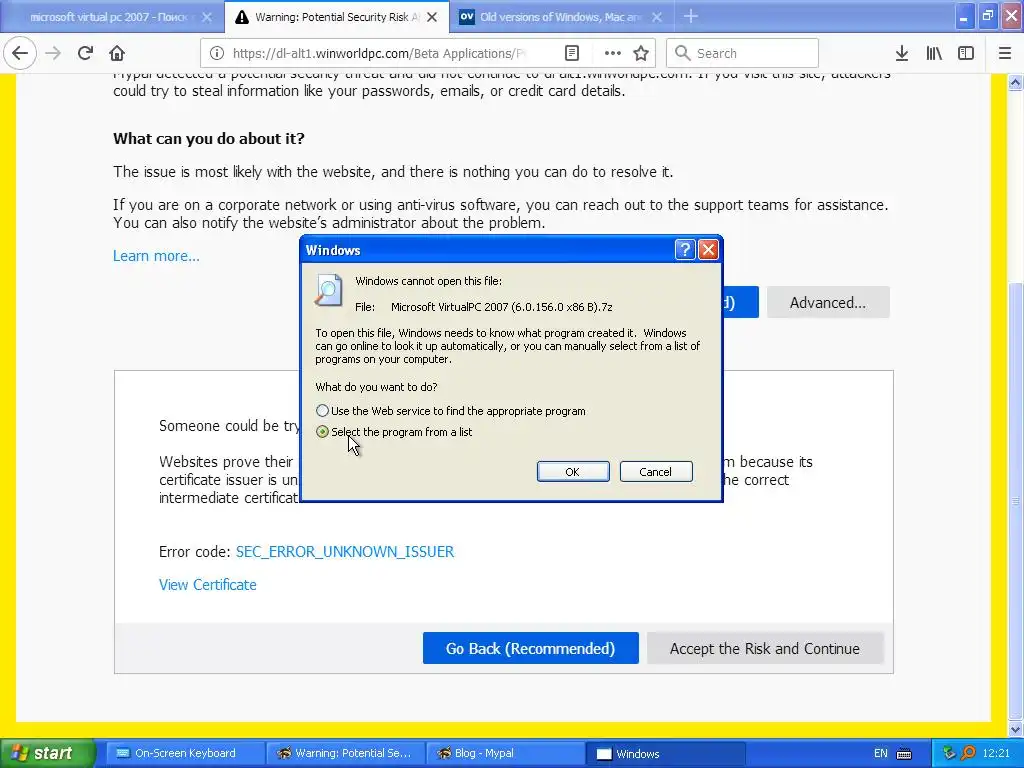1024x768 pixels.
Task: Click the file name 'Microsoft VirtualPC 2007' text
Action: [x=502, y=307]
